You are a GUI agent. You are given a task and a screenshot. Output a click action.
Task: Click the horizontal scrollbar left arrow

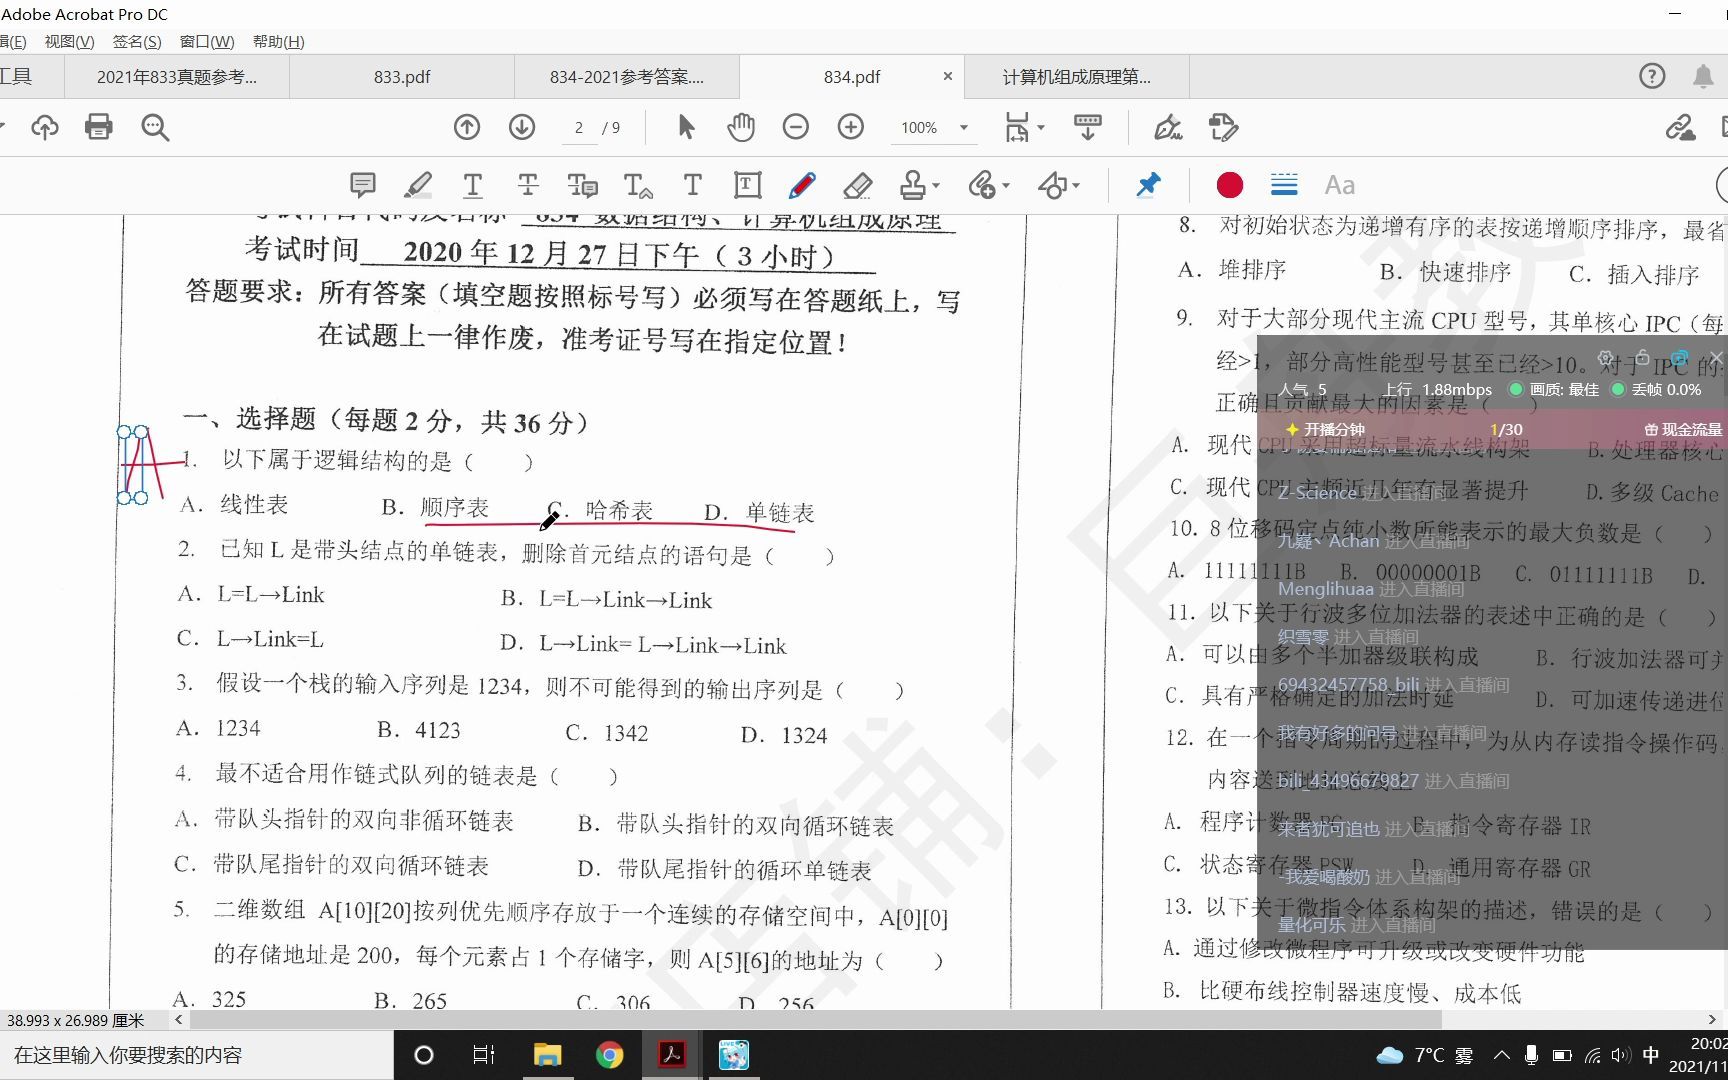pyautogui.click(x=178, y=1020)
